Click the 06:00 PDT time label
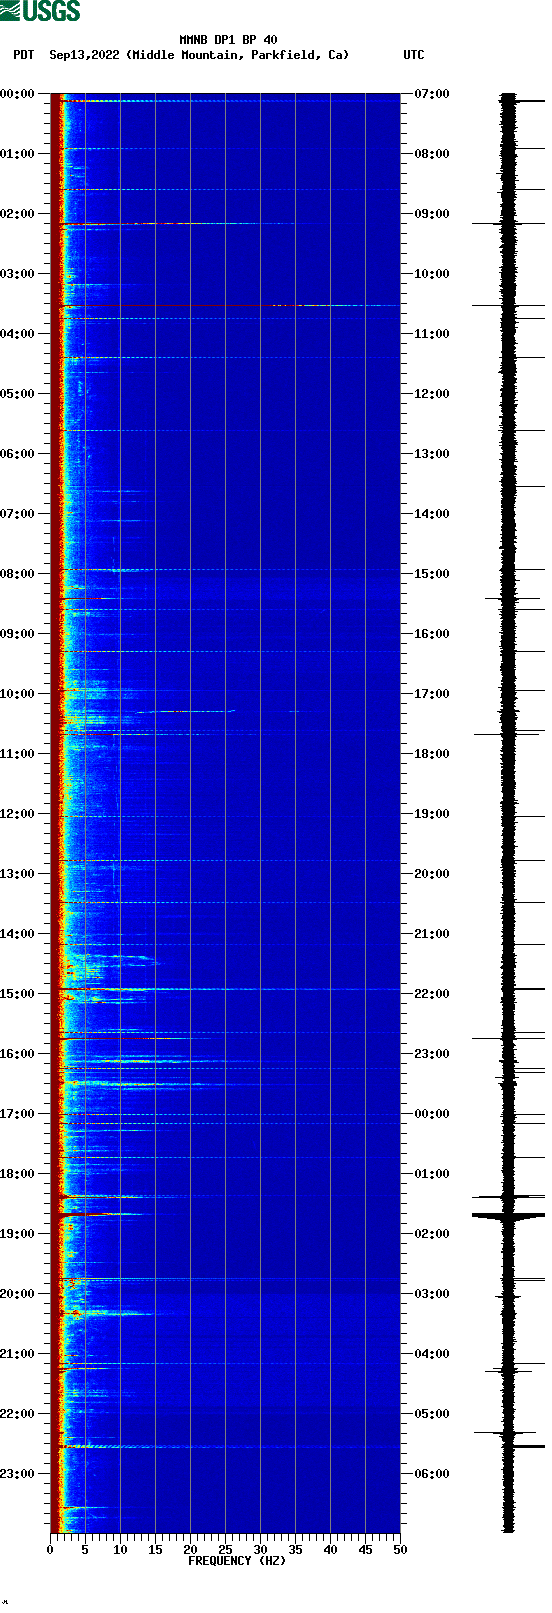This screenshot has height=1613, width=552. pos(18,454)
